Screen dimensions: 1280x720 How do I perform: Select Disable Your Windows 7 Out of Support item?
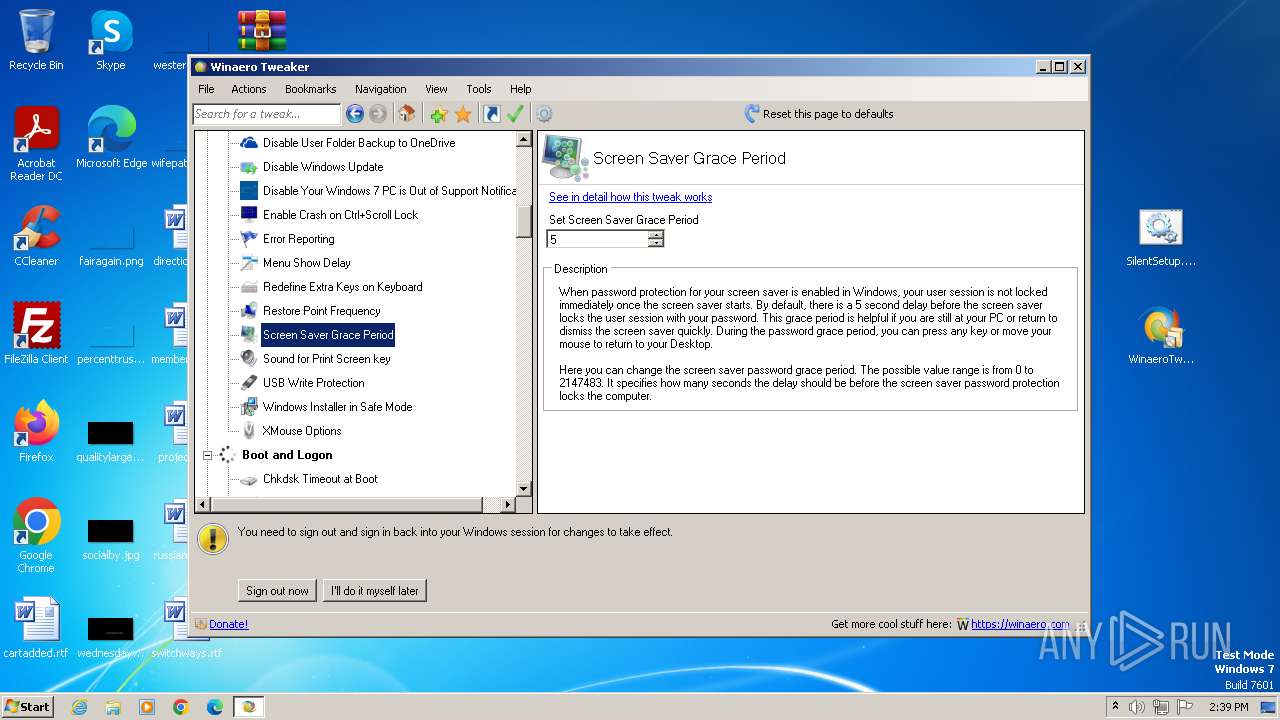(389, 191)
